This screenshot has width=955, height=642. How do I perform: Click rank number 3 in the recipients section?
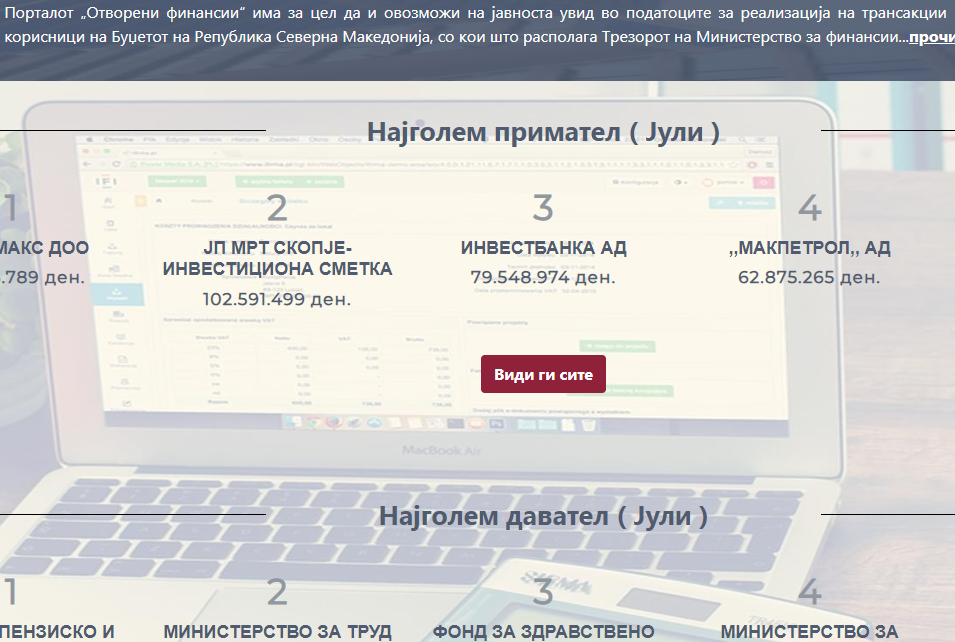tap(543, 208)
